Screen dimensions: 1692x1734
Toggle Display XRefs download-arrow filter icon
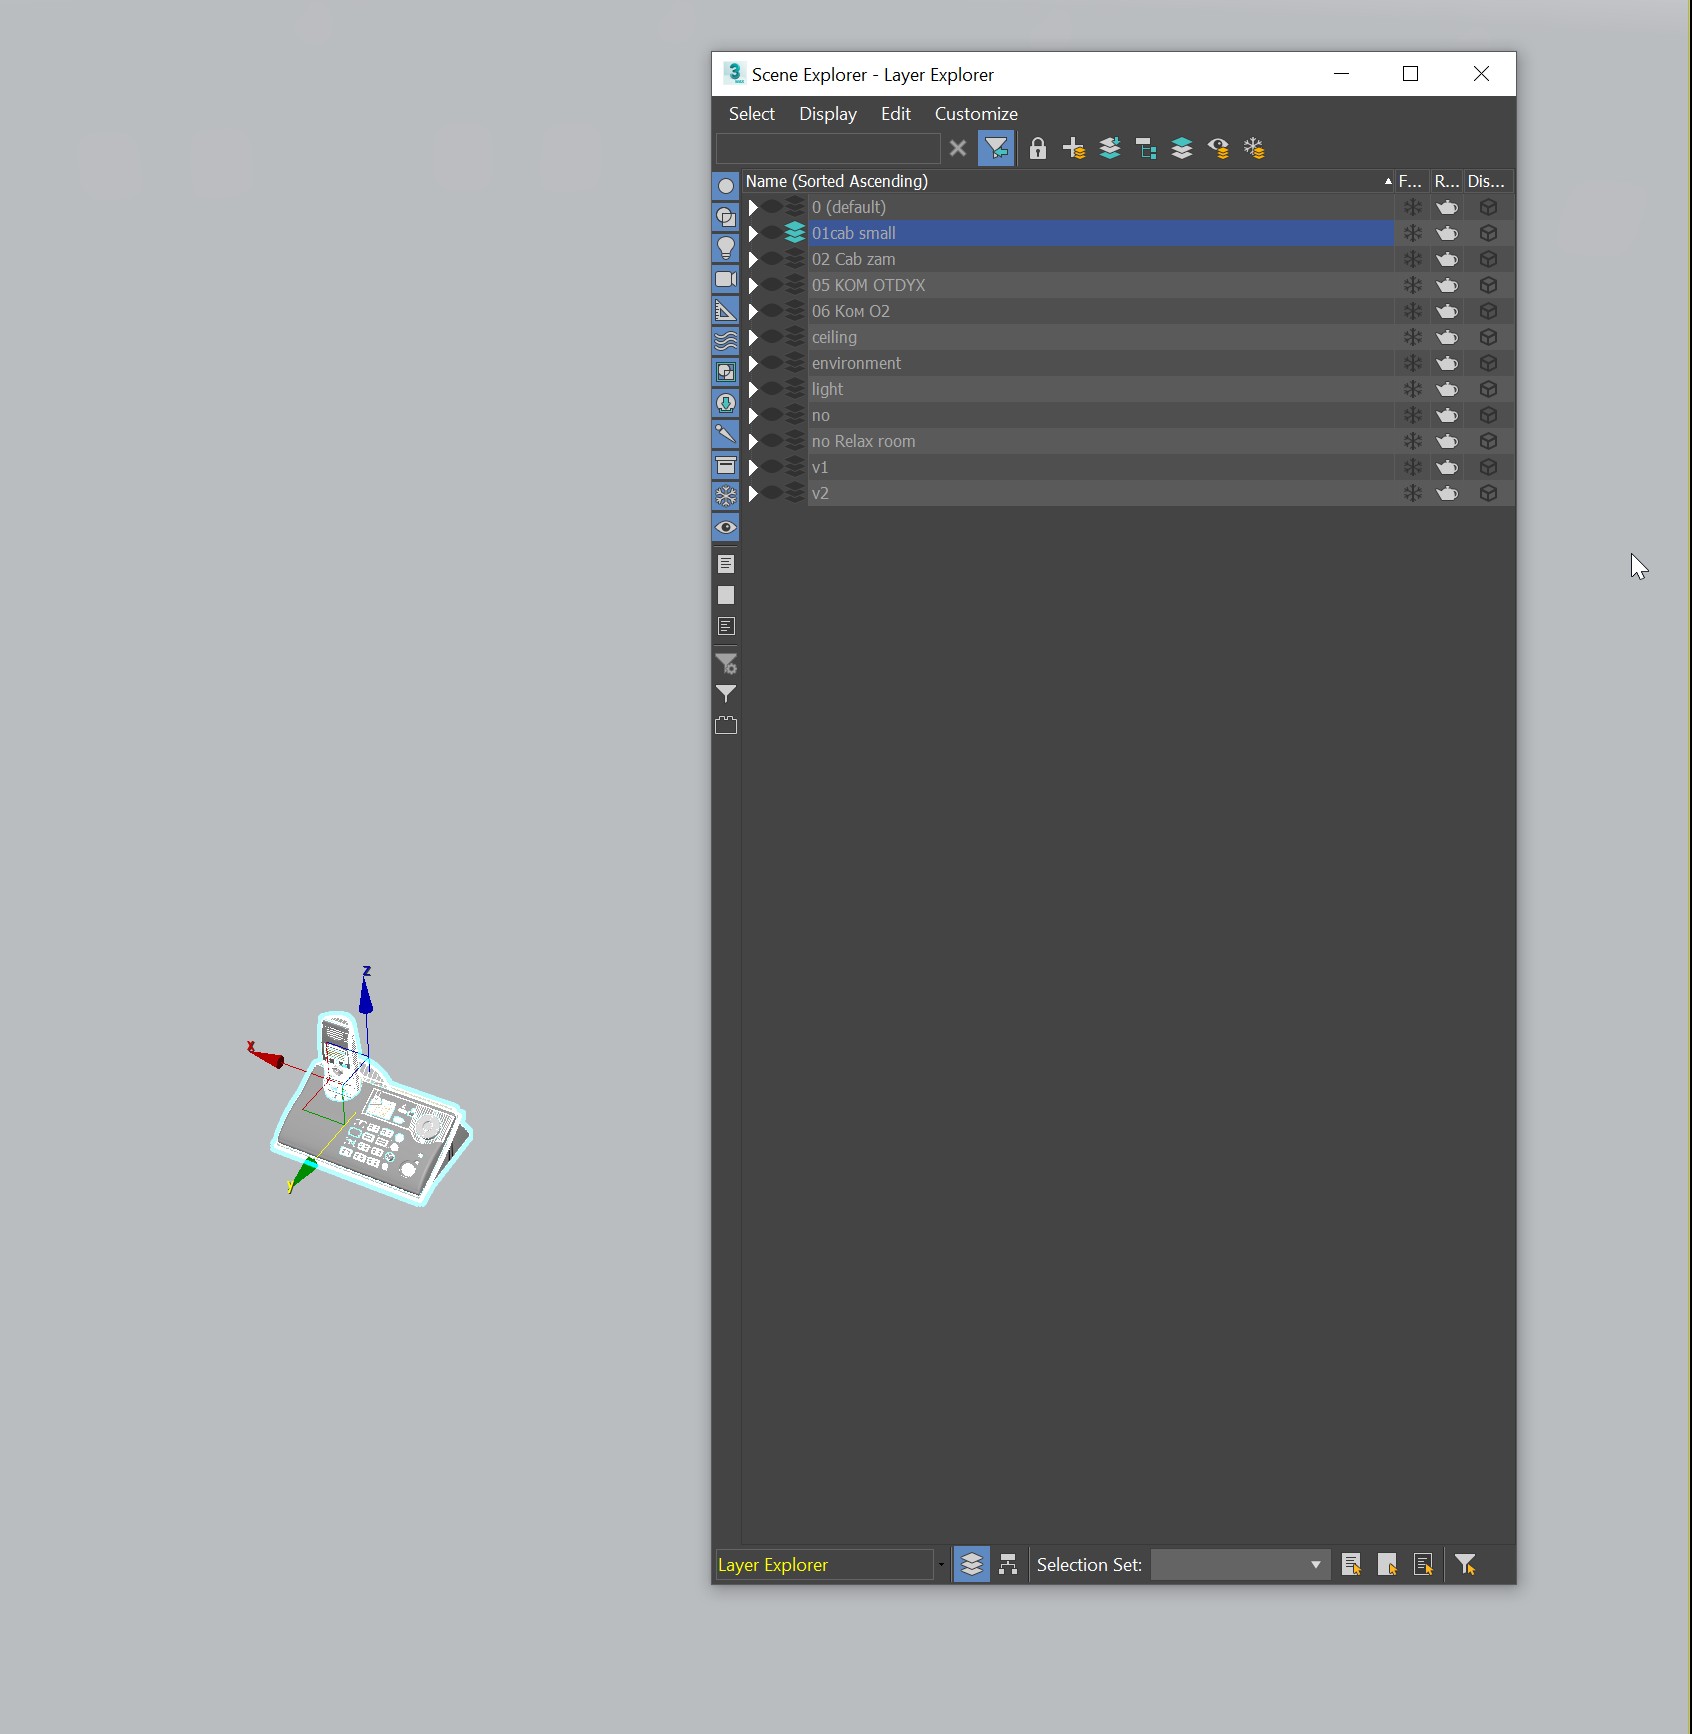coord(726,403)
